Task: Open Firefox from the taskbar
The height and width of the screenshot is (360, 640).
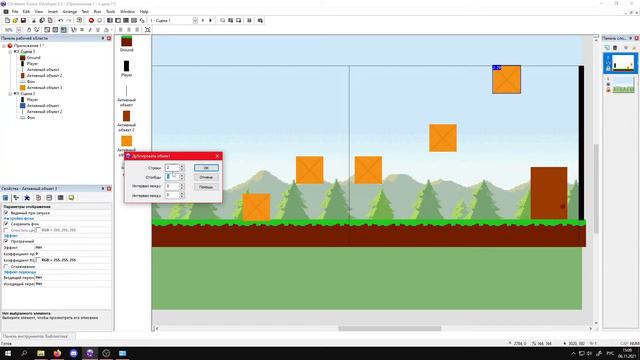Action: [x=57, y=353]
